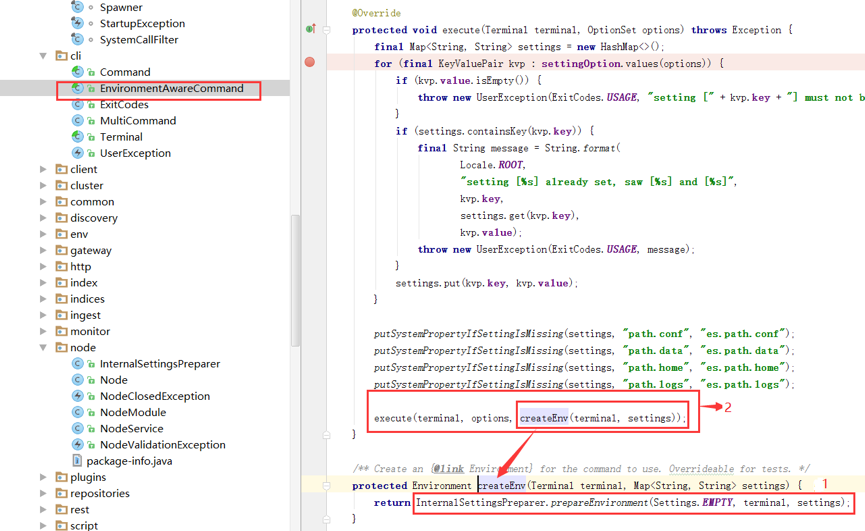Click the cli package folder icon
865x531 pixels.
[x=61, y=56]
